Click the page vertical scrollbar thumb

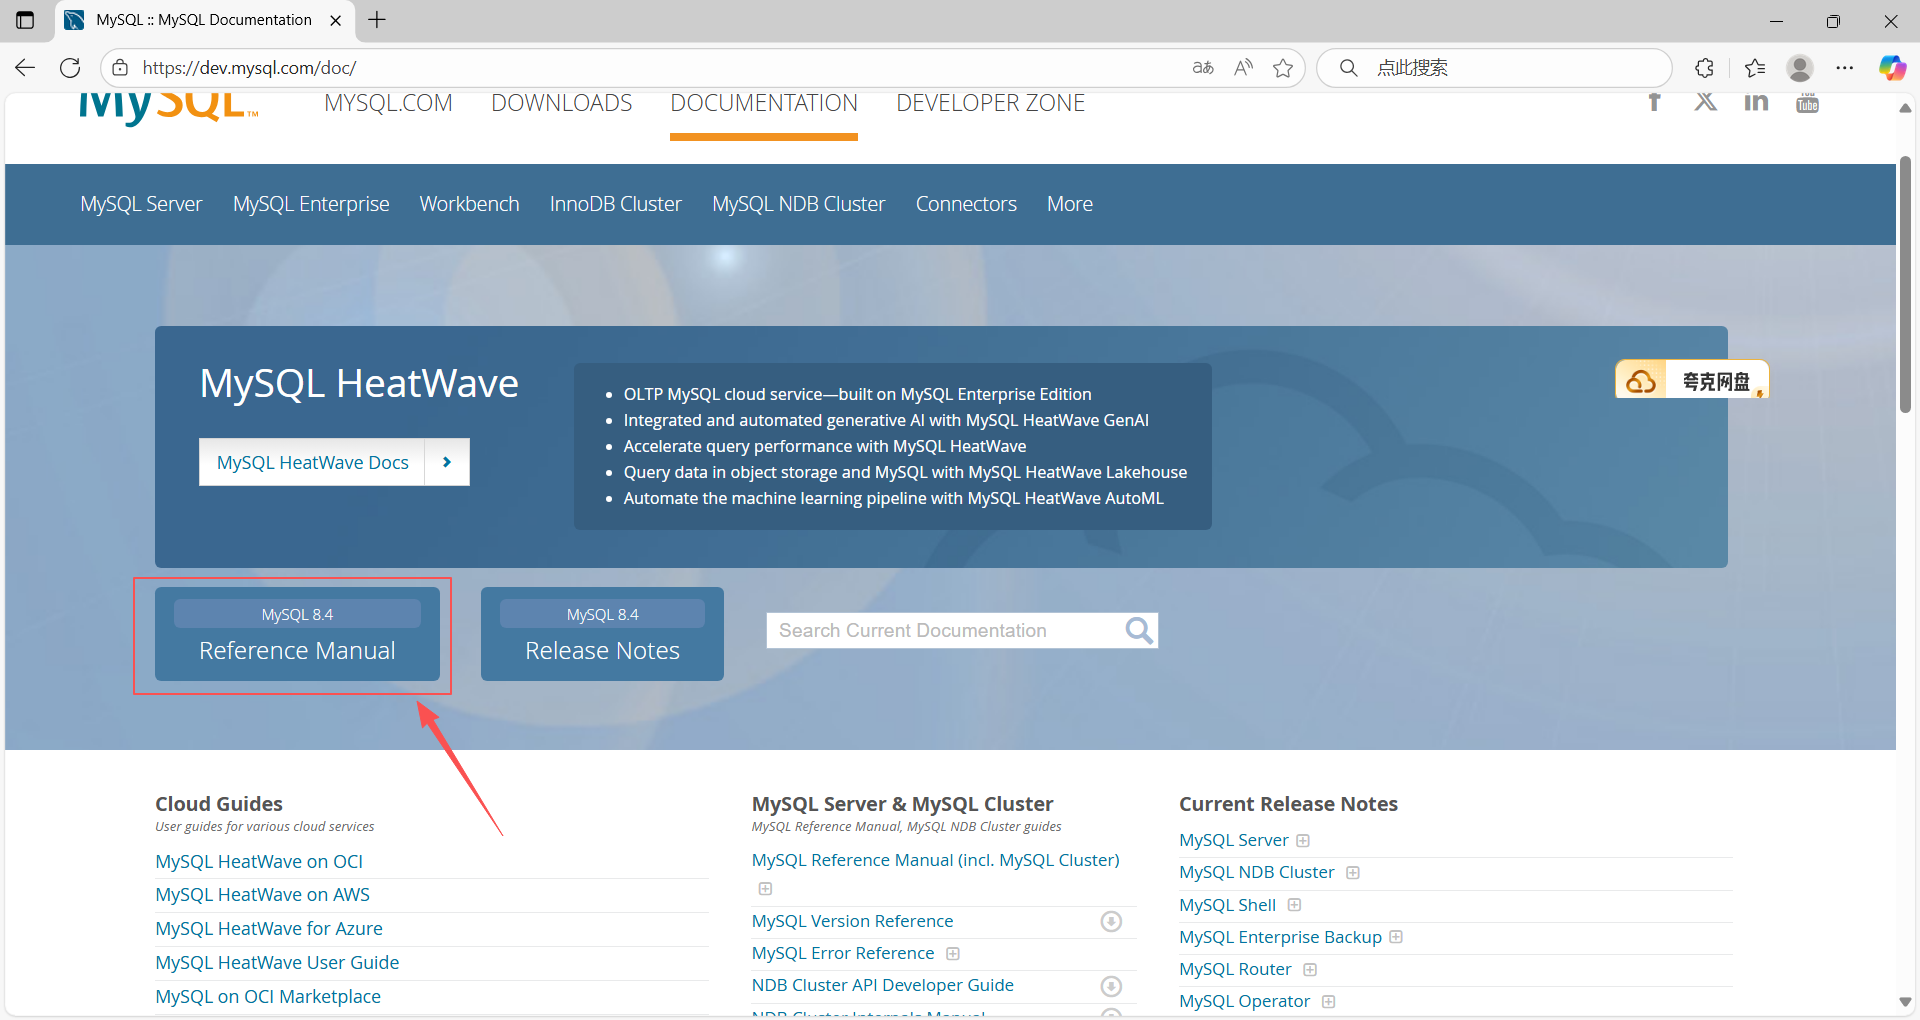(x=1905, y=285)
